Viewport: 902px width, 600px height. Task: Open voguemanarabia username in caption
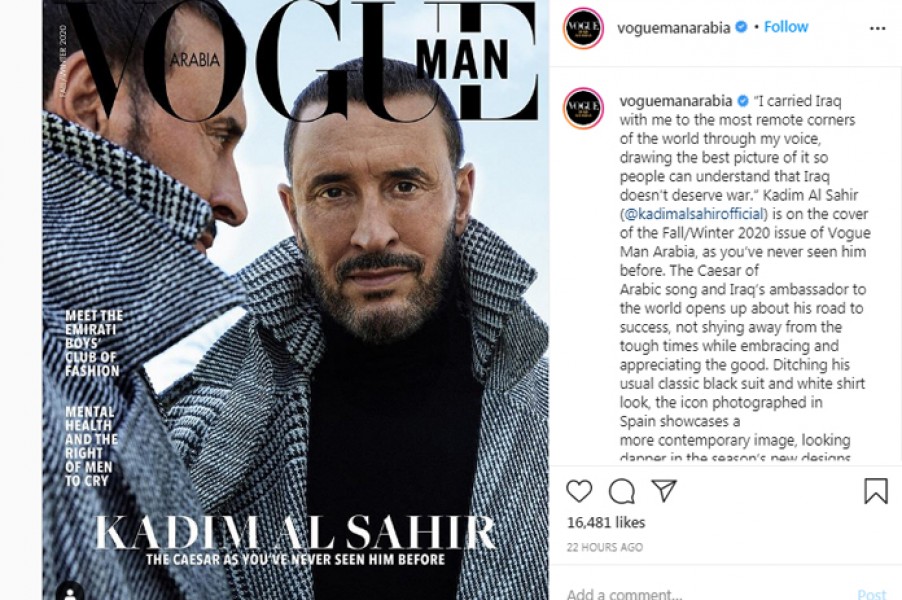coord(676,101)
